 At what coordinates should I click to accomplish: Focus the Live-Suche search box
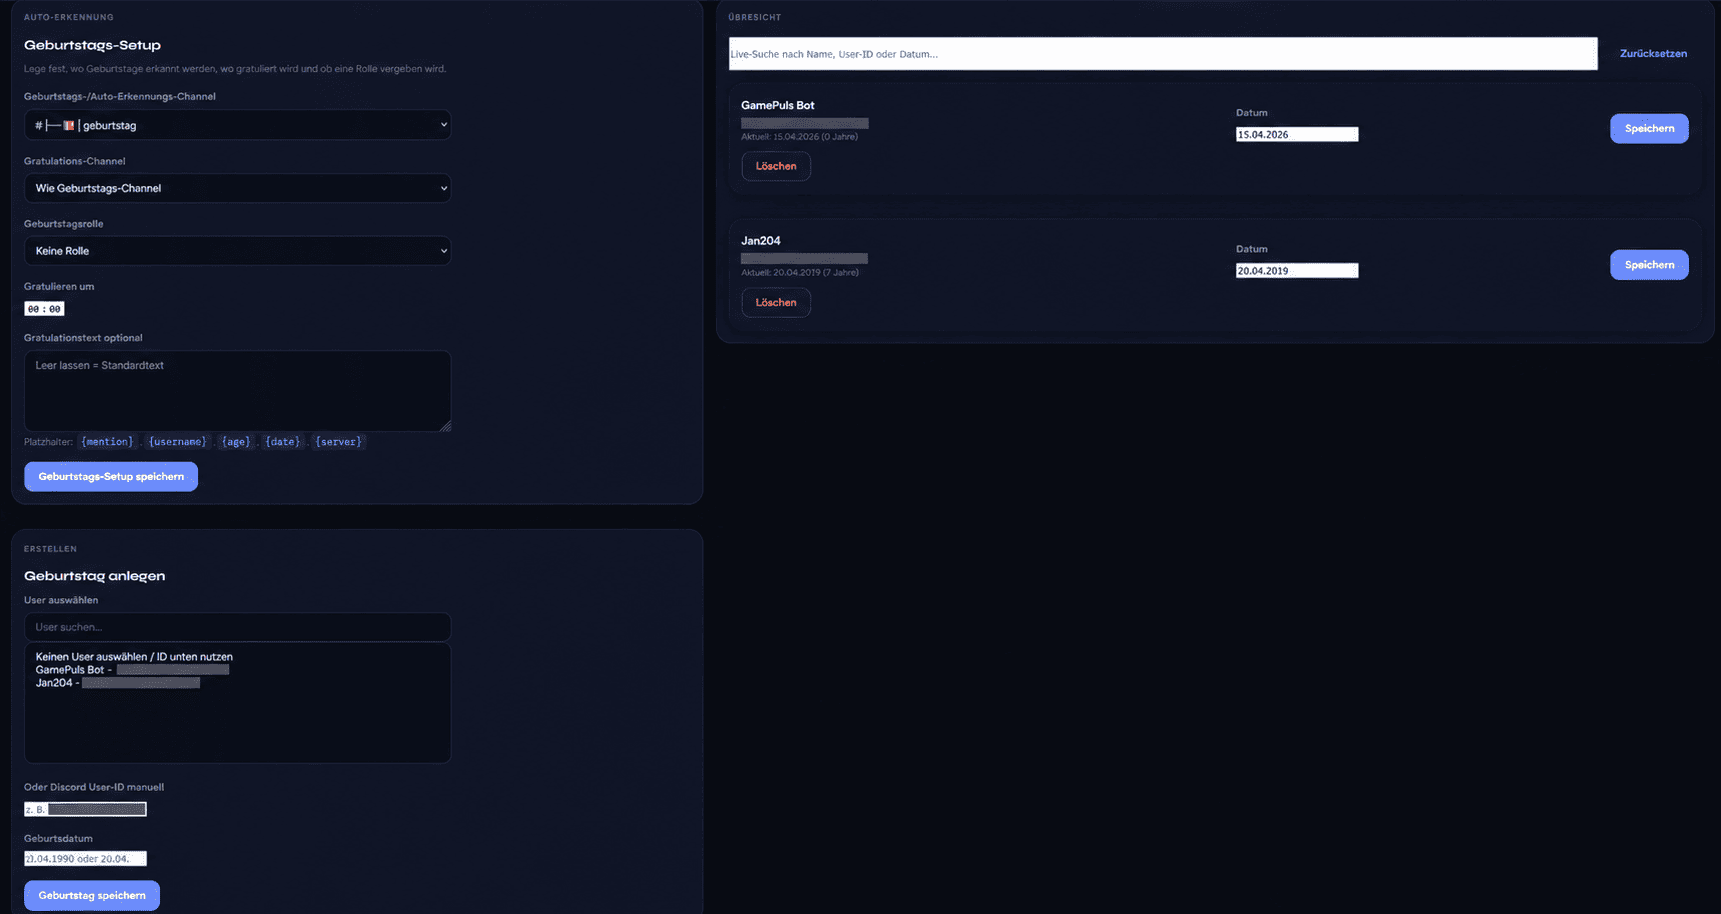click(x=1163, y=54)
